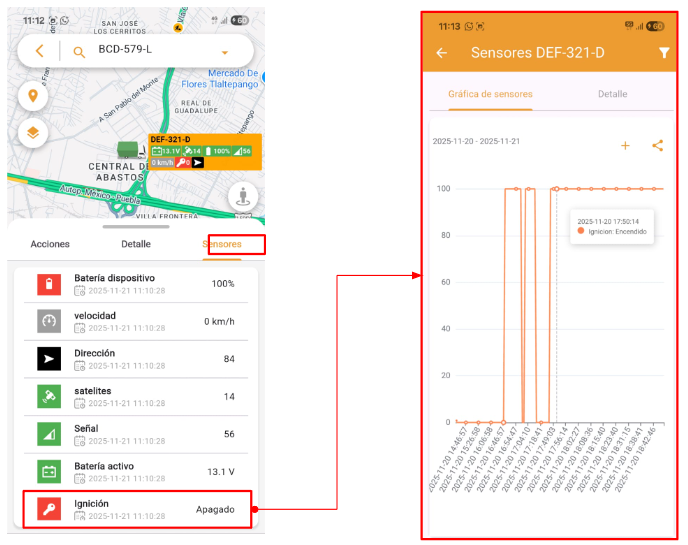Screen dimensions: 688x545
Task: Tap the black direction arrow badge on map label
Action: (x=198, y=162)
